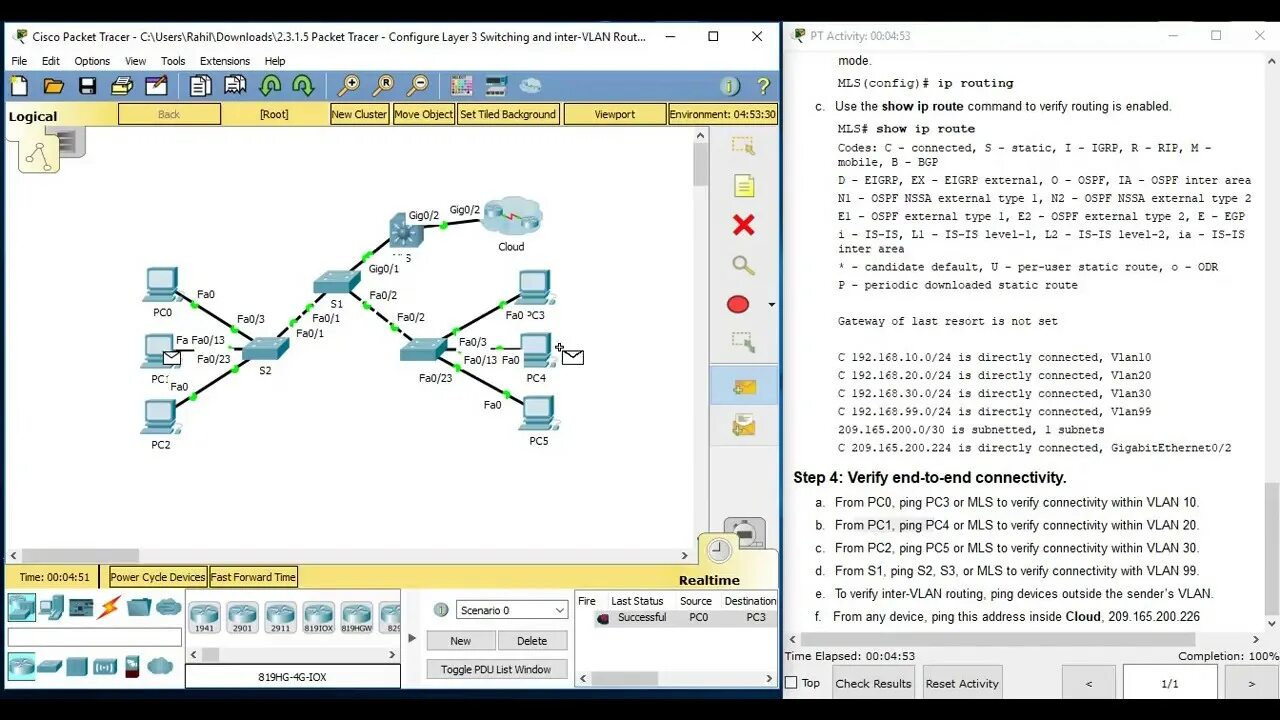1280x720 pixels.
Task: Zoom out with the magnifier minus icon
Action: tap(418, 86)
